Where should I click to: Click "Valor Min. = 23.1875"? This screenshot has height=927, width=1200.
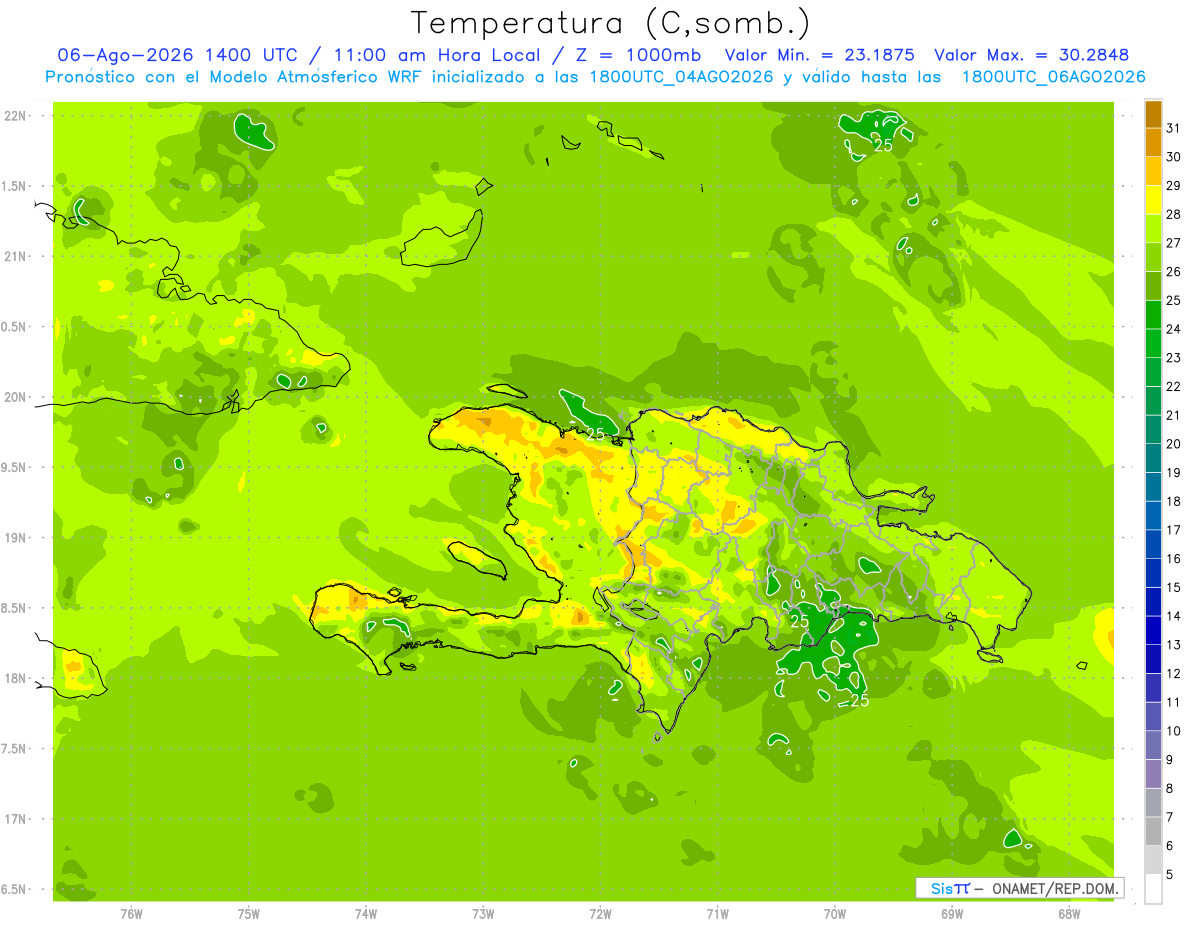[819, 55]
